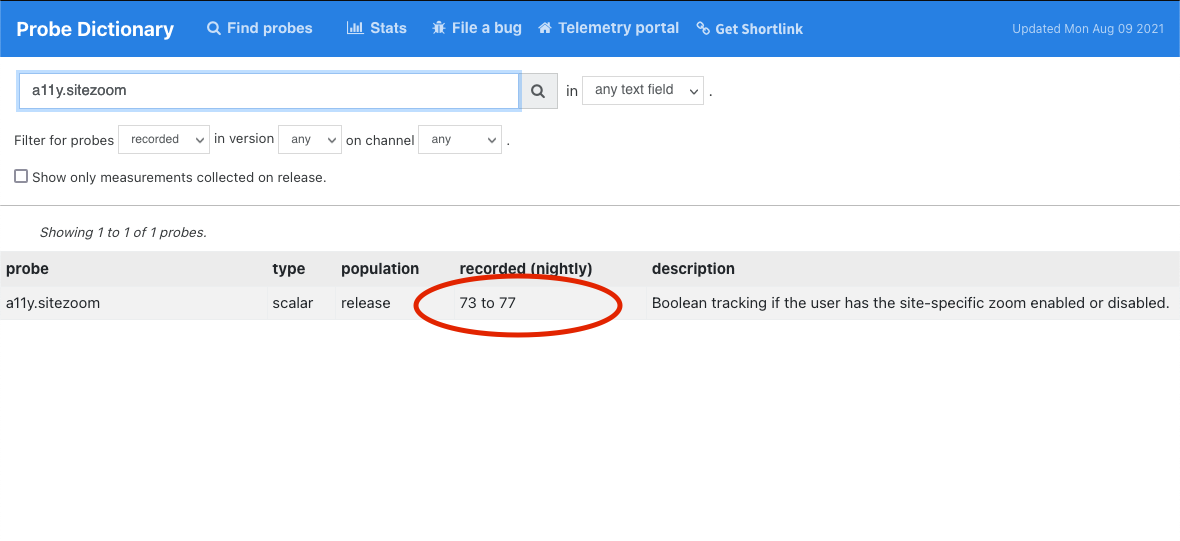This screenshot has height=541, width=1180.
Task: Click the Telemetry portal home icon
Action: [x=545, y=28]
